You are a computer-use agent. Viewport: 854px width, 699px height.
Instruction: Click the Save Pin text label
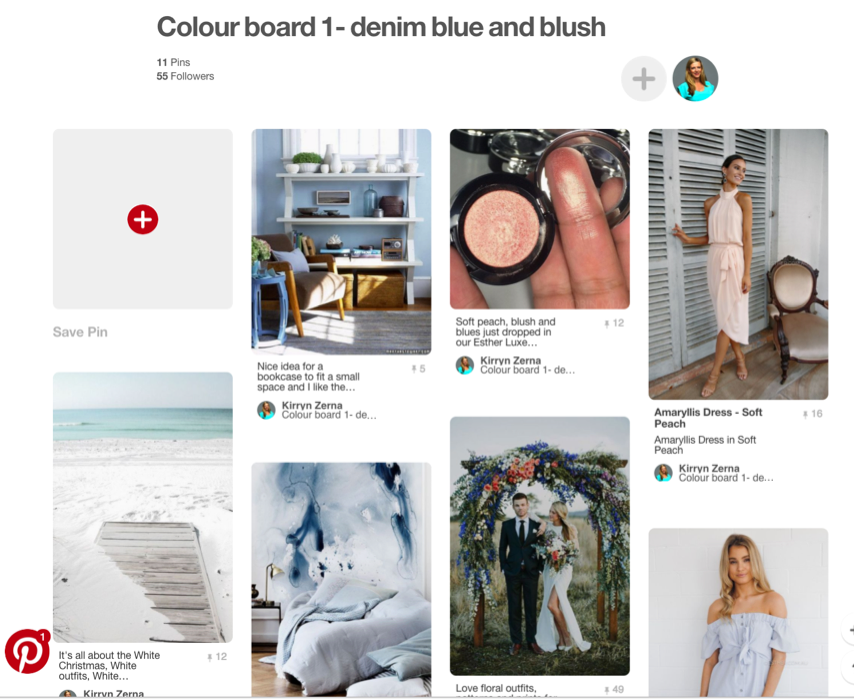[80, 332]
